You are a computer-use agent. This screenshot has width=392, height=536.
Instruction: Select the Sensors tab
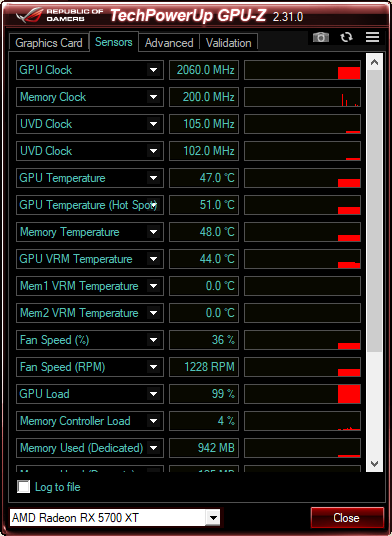[x=113, y=42]
